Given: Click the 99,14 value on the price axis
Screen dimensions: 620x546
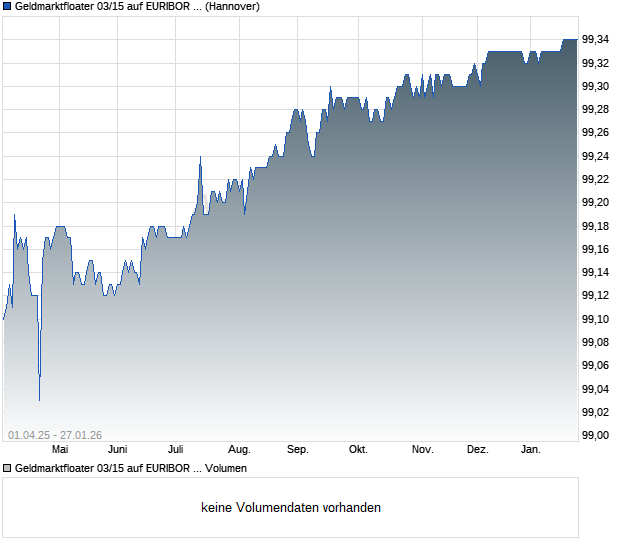Looking at the screenshot, I should pos(595,272).
